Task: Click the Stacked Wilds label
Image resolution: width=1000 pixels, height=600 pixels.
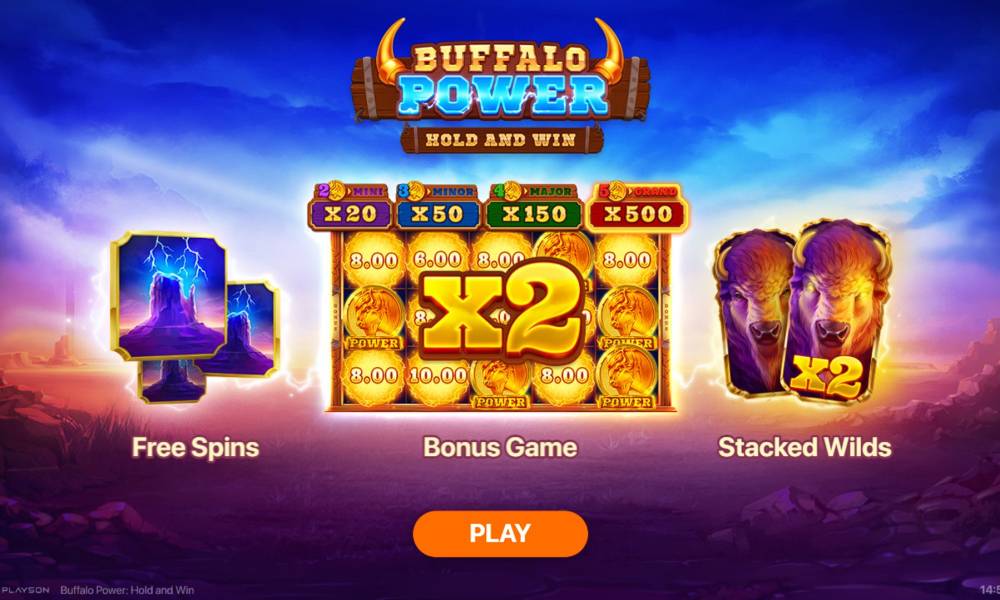Action: 804,447
